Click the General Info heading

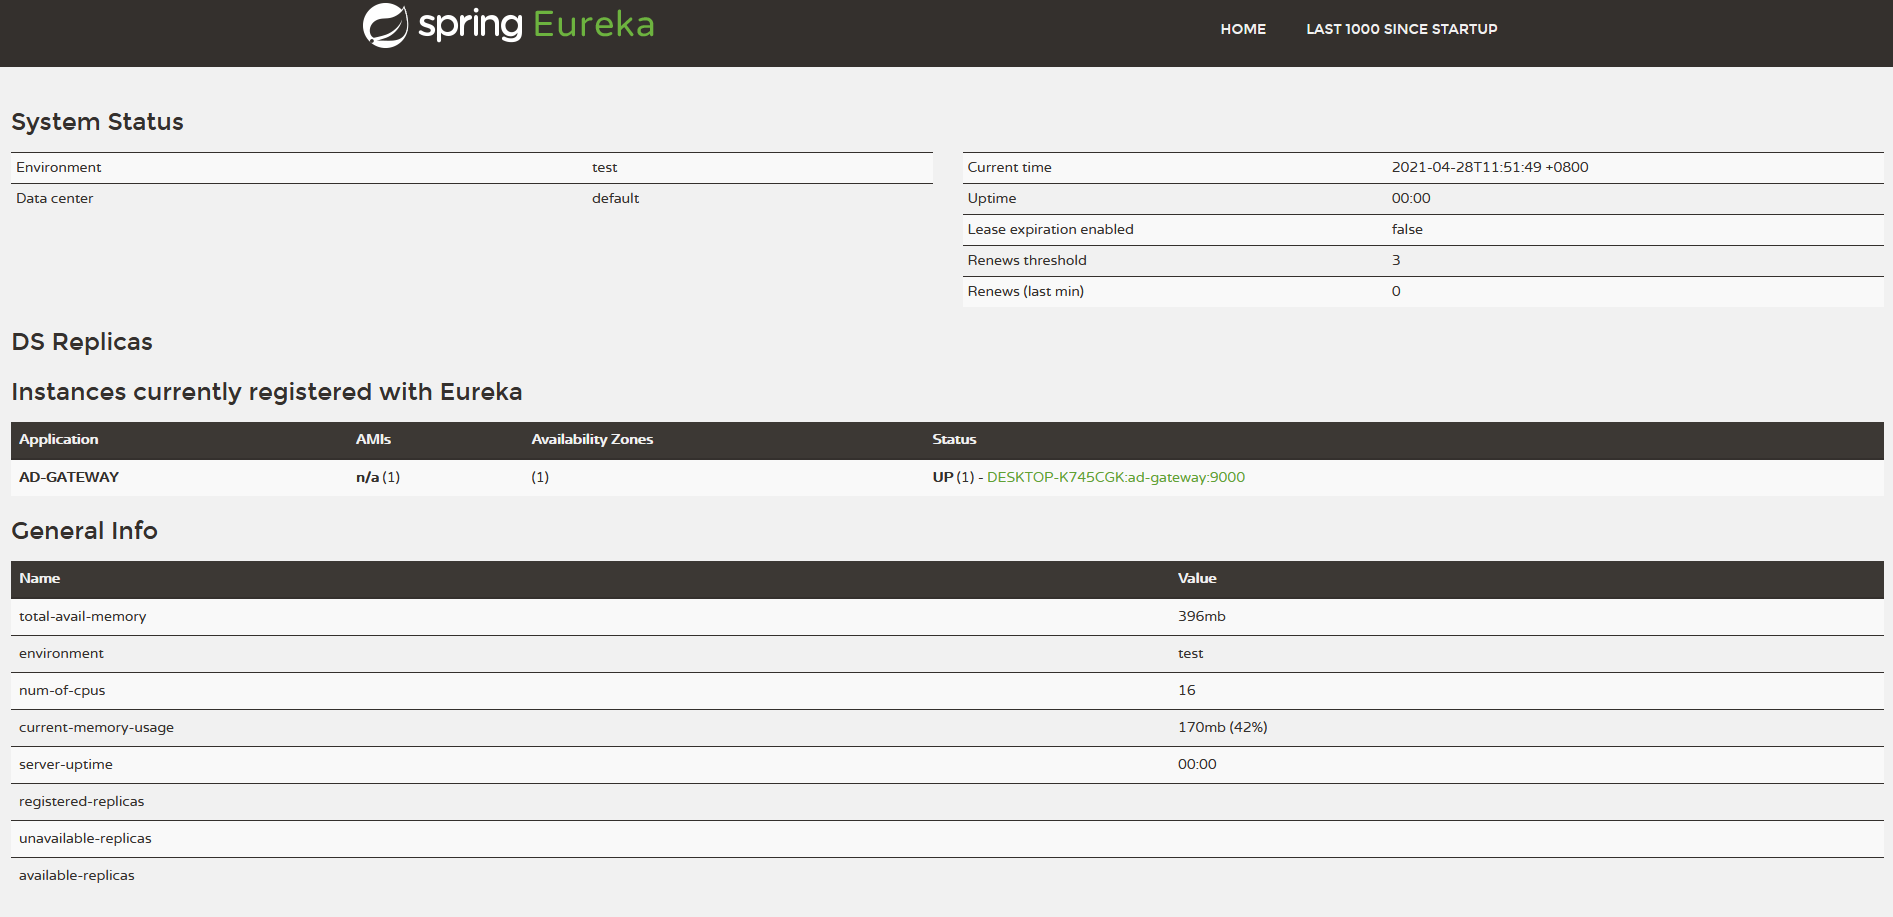pos(85,531)
